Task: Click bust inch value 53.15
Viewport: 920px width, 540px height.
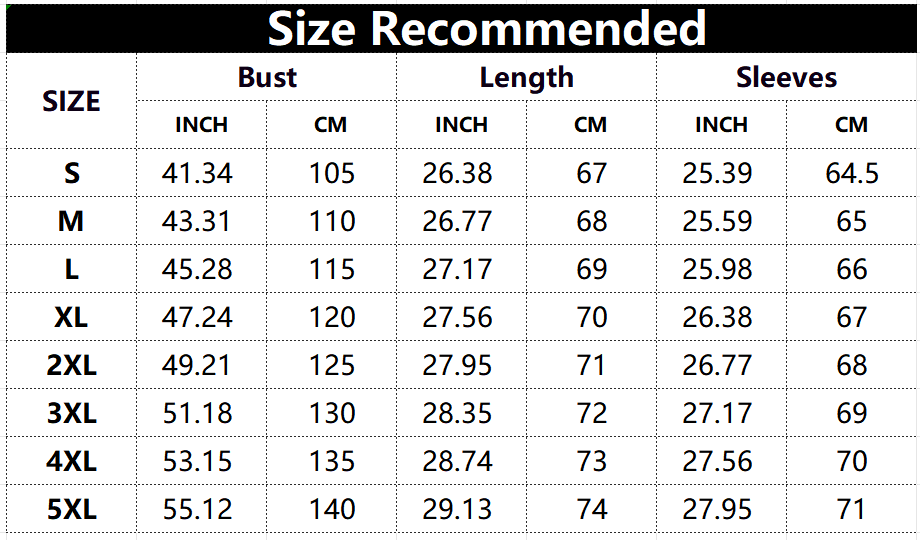Action: pyautogui.click(x=197, y=461)
